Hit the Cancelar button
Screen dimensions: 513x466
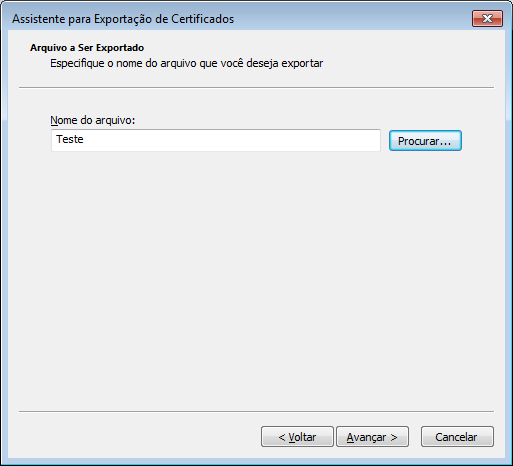(x=457, y=437)
